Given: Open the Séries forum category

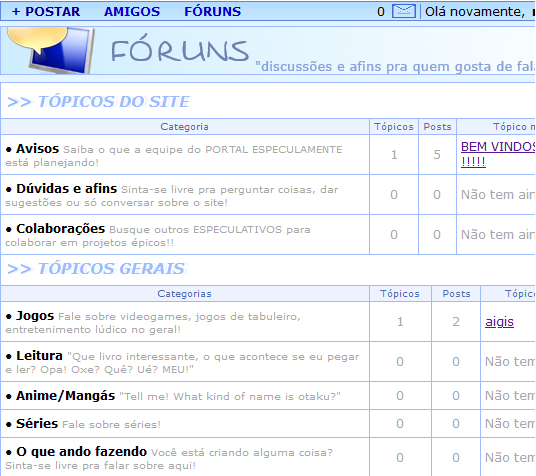Looking at the screenshot, I should 37,424.
